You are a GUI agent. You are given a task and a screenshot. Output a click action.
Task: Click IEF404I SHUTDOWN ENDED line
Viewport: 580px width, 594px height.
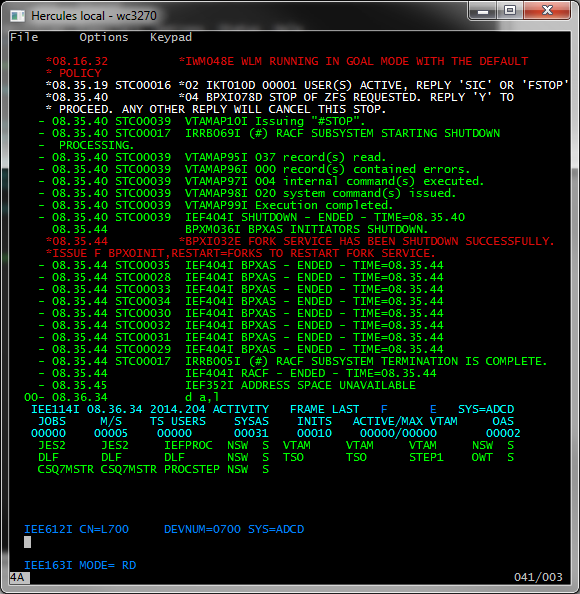point(252,217)
